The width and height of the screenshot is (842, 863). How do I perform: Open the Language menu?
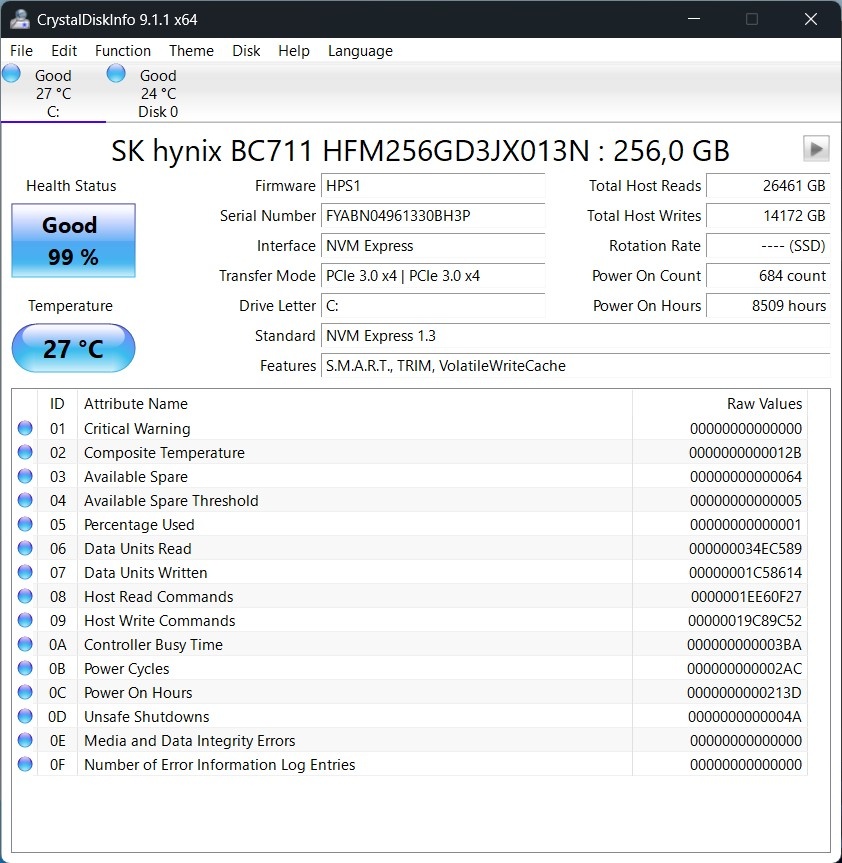(x=360, y=50)
